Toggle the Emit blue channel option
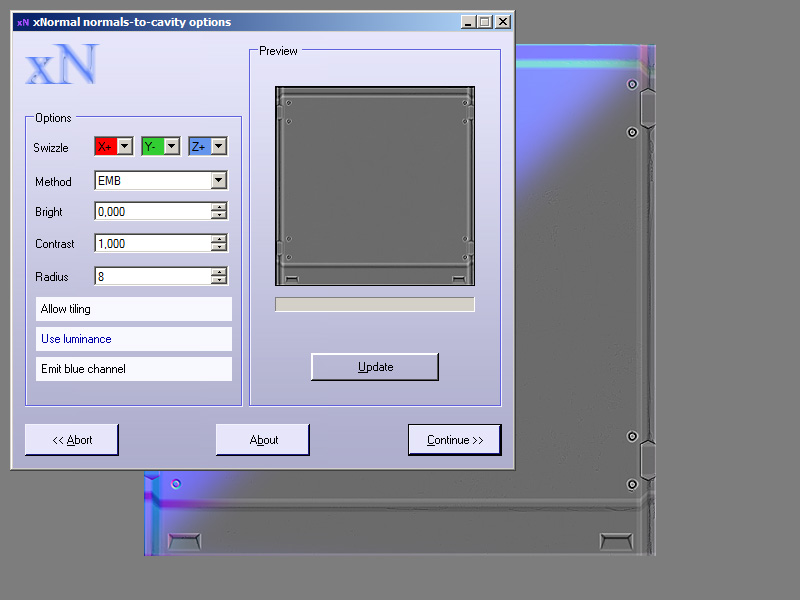800x600 pixels. [134, 369]
